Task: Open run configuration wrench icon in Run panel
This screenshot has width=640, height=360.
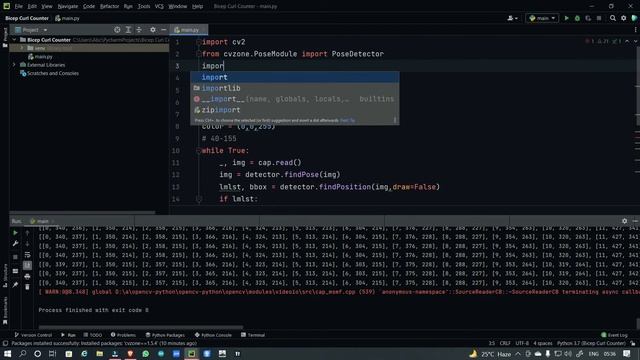Action: pyautogui.click(x=16, y=244)
